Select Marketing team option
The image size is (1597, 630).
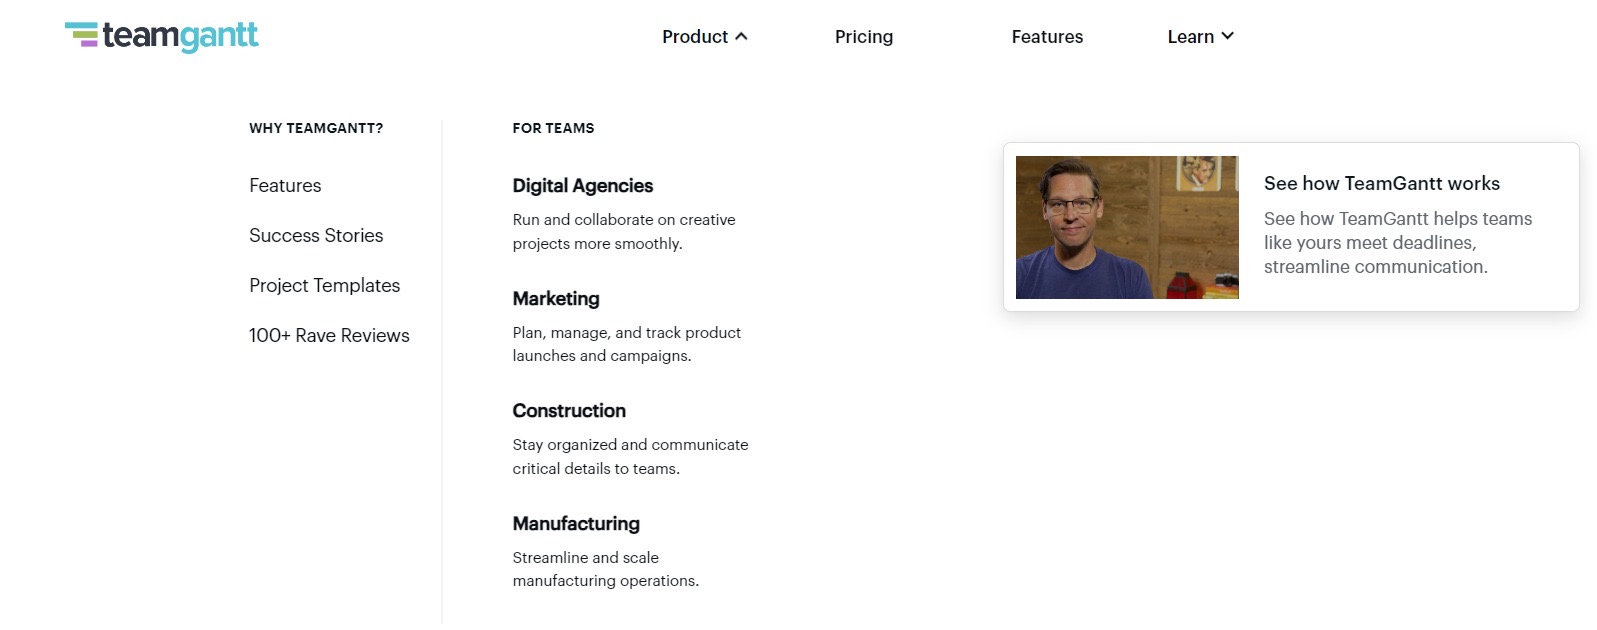(x=556, y=299)
